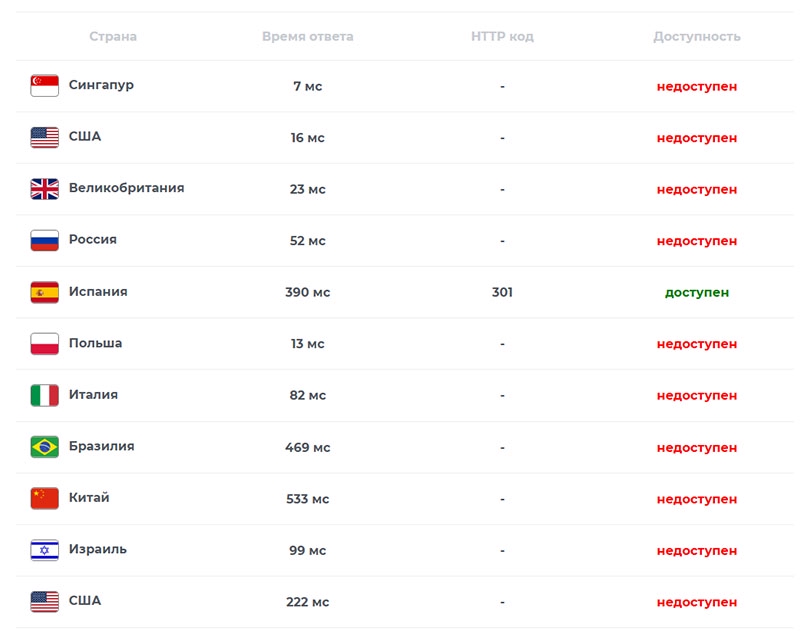Image resolution: width=800 pixels, height=640 pixels.
Task: Select the Russia flag icon
Action: [44, 240]
